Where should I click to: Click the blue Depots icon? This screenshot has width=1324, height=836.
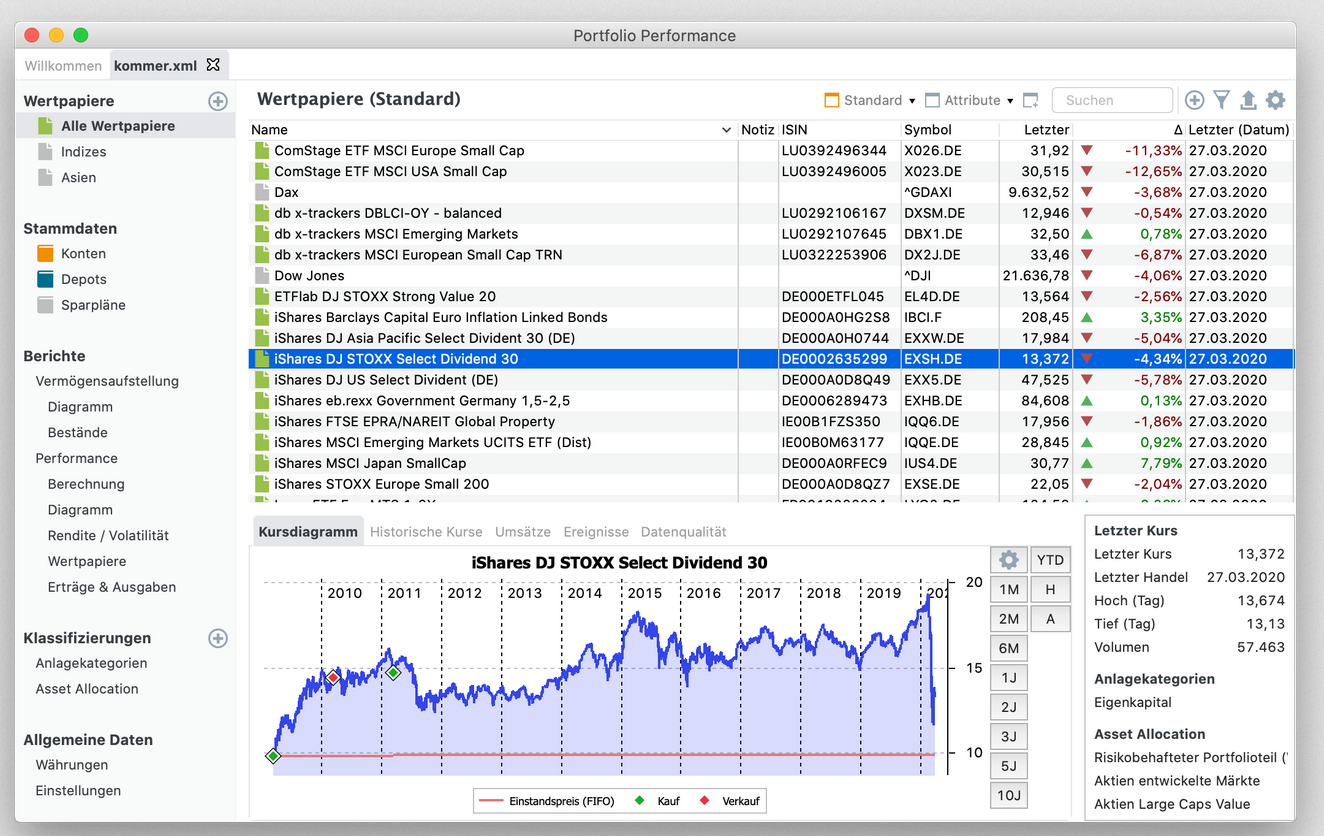tap(45, 279)
